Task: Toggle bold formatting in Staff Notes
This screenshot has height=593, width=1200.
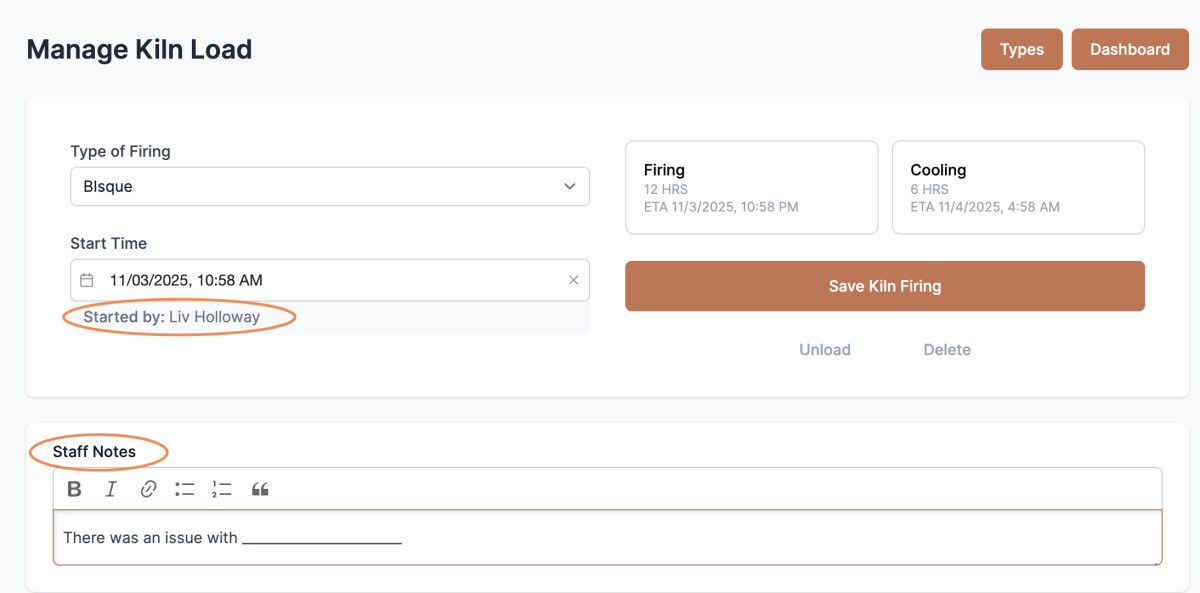Action: pos(74,489)
